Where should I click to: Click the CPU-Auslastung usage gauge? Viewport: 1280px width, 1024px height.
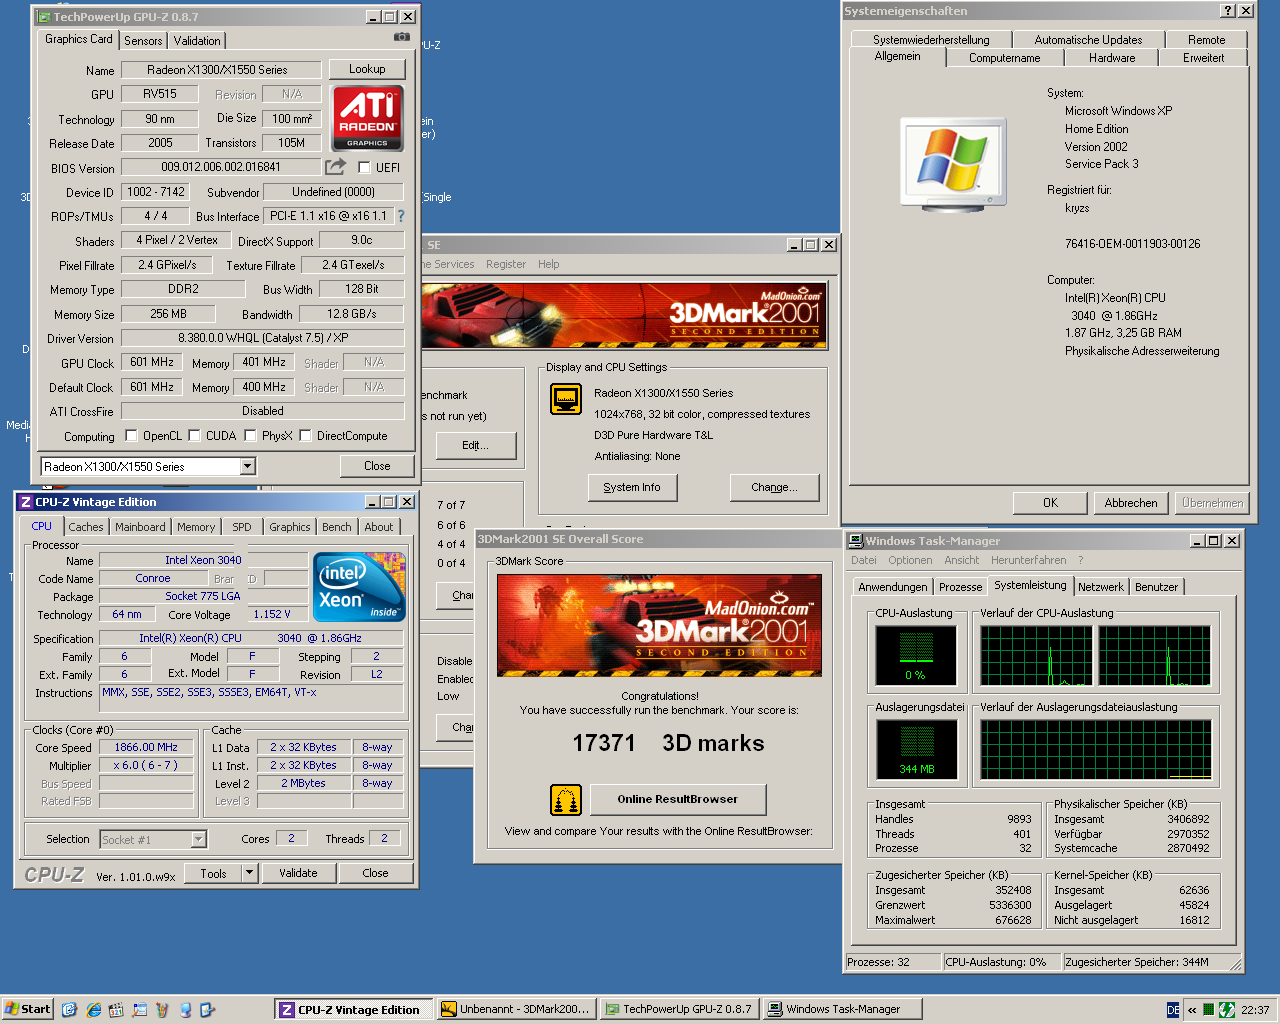916,655
